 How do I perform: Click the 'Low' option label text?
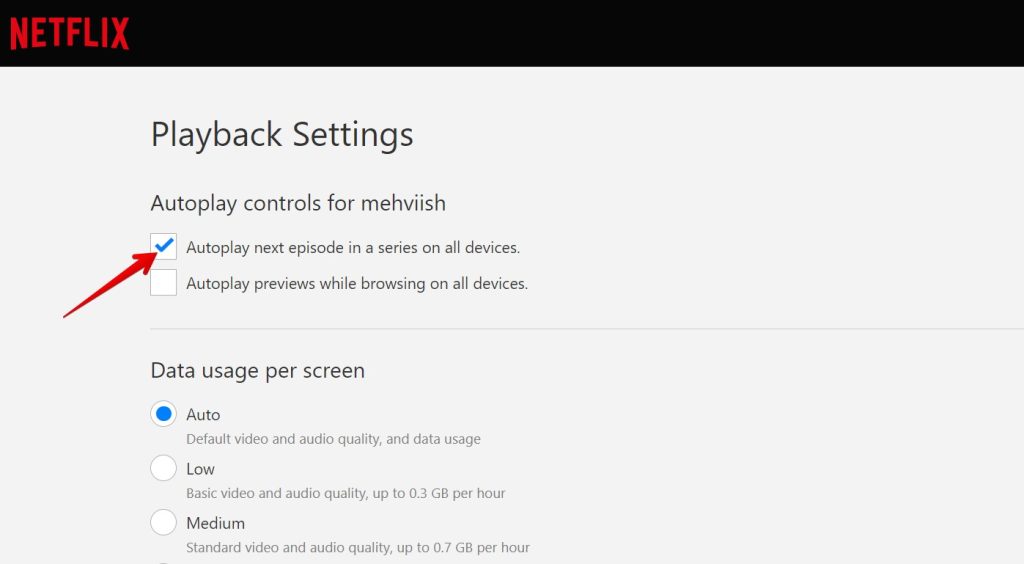pyautogui.click(x=200, y=469)
